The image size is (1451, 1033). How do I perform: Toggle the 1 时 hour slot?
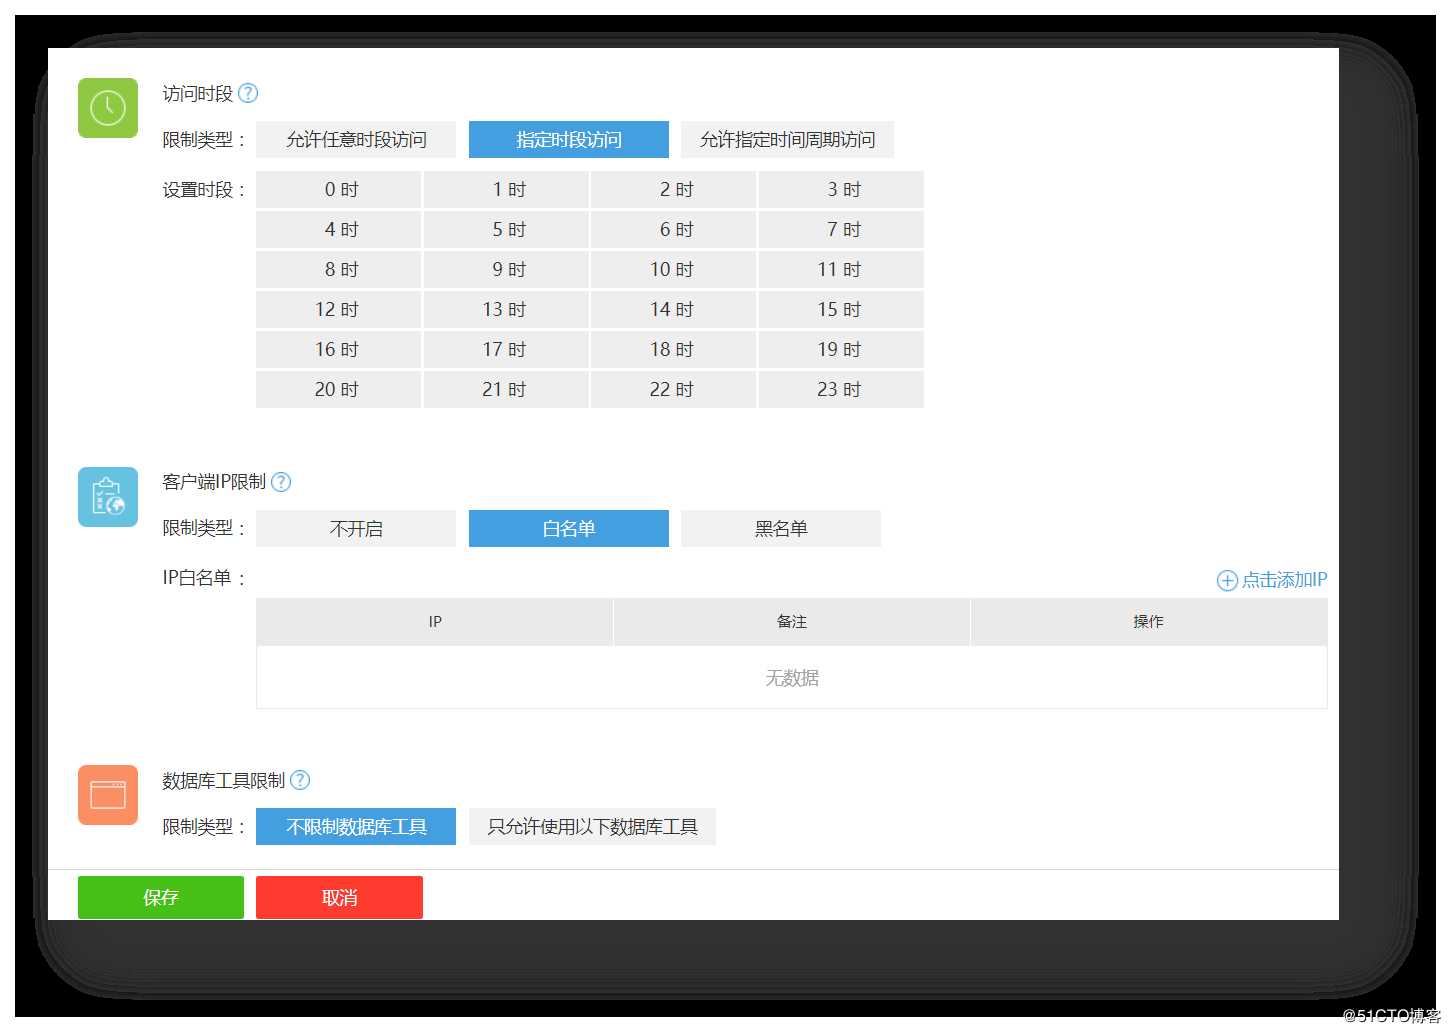point(506,190)
